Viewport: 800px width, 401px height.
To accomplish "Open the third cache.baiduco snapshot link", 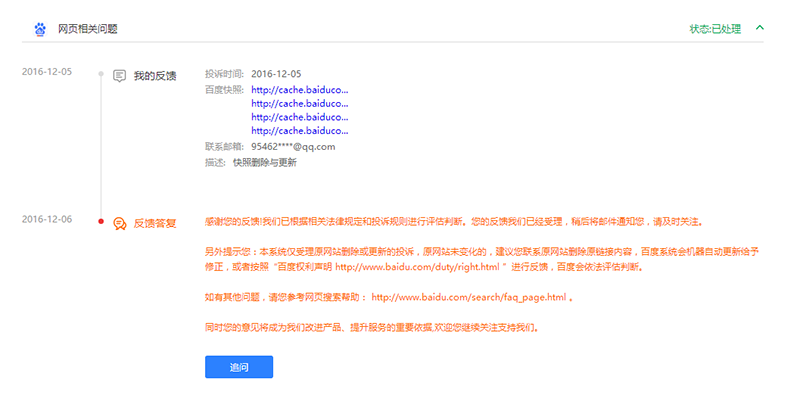I will tap(299, 117).
